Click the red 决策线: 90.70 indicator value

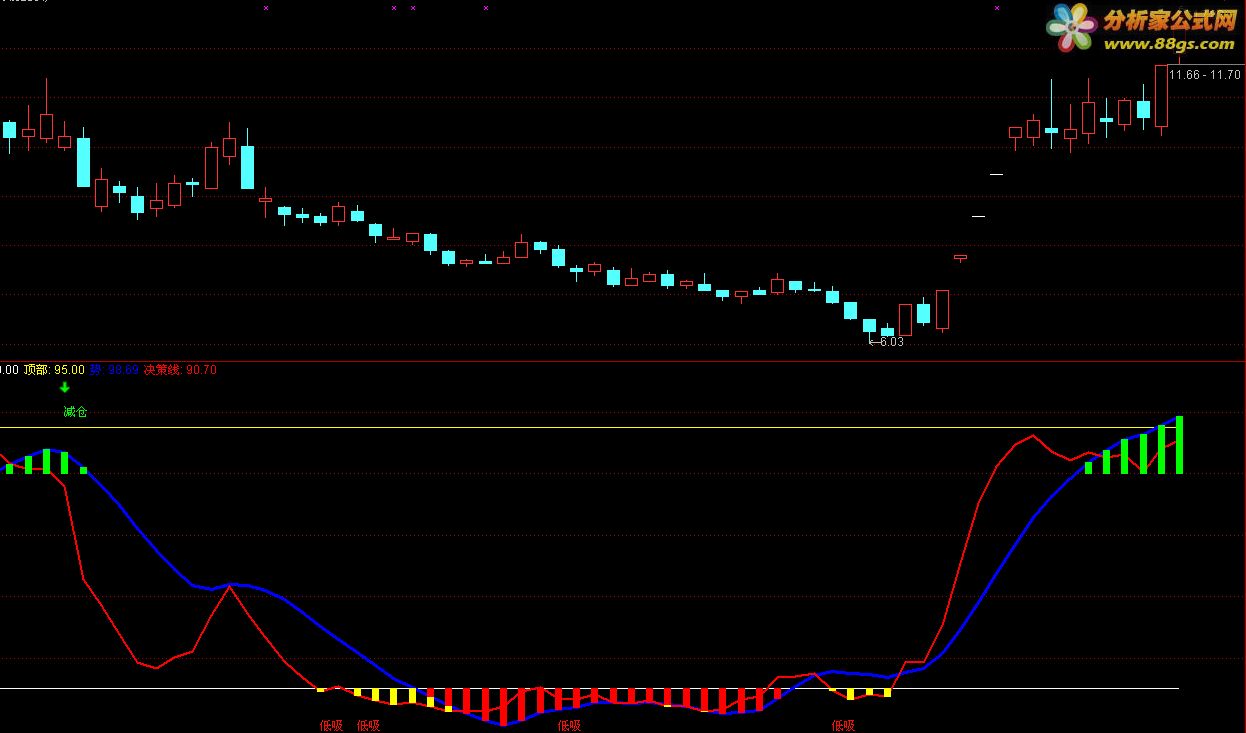pos(180,370)
